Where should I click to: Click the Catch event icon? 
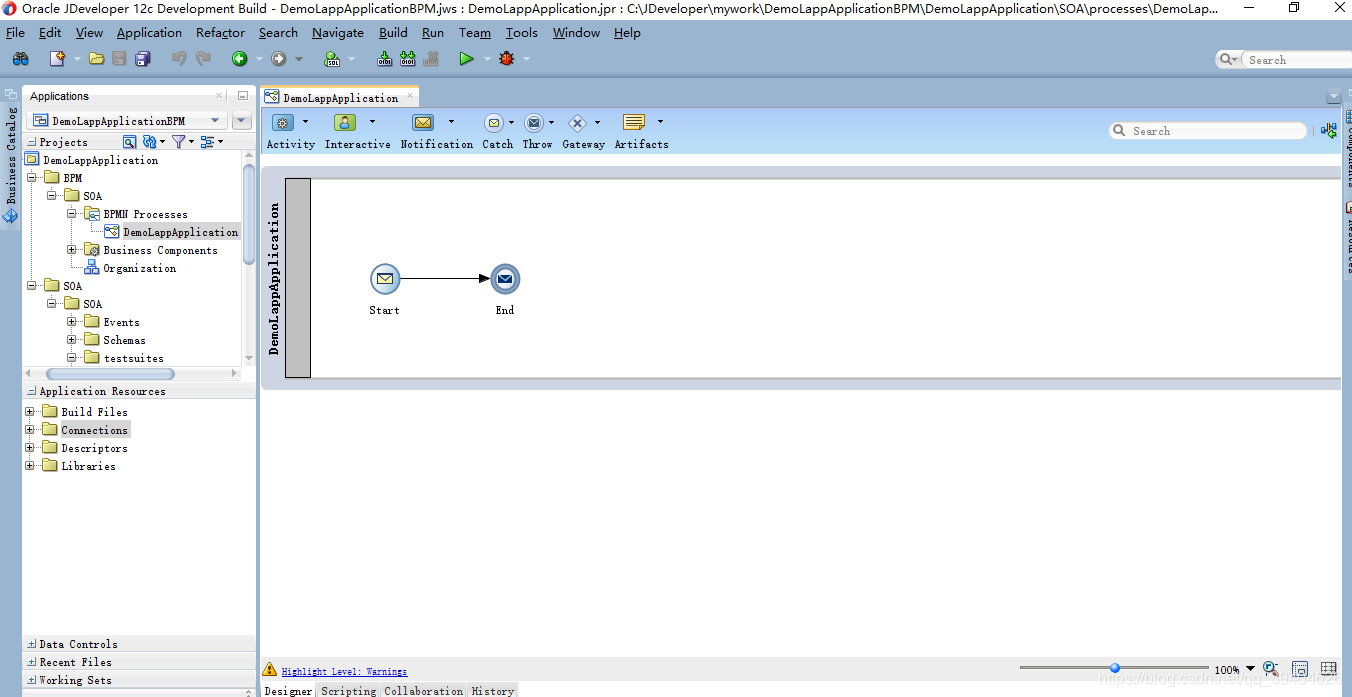pyautogui.click(x=494, y=123)
